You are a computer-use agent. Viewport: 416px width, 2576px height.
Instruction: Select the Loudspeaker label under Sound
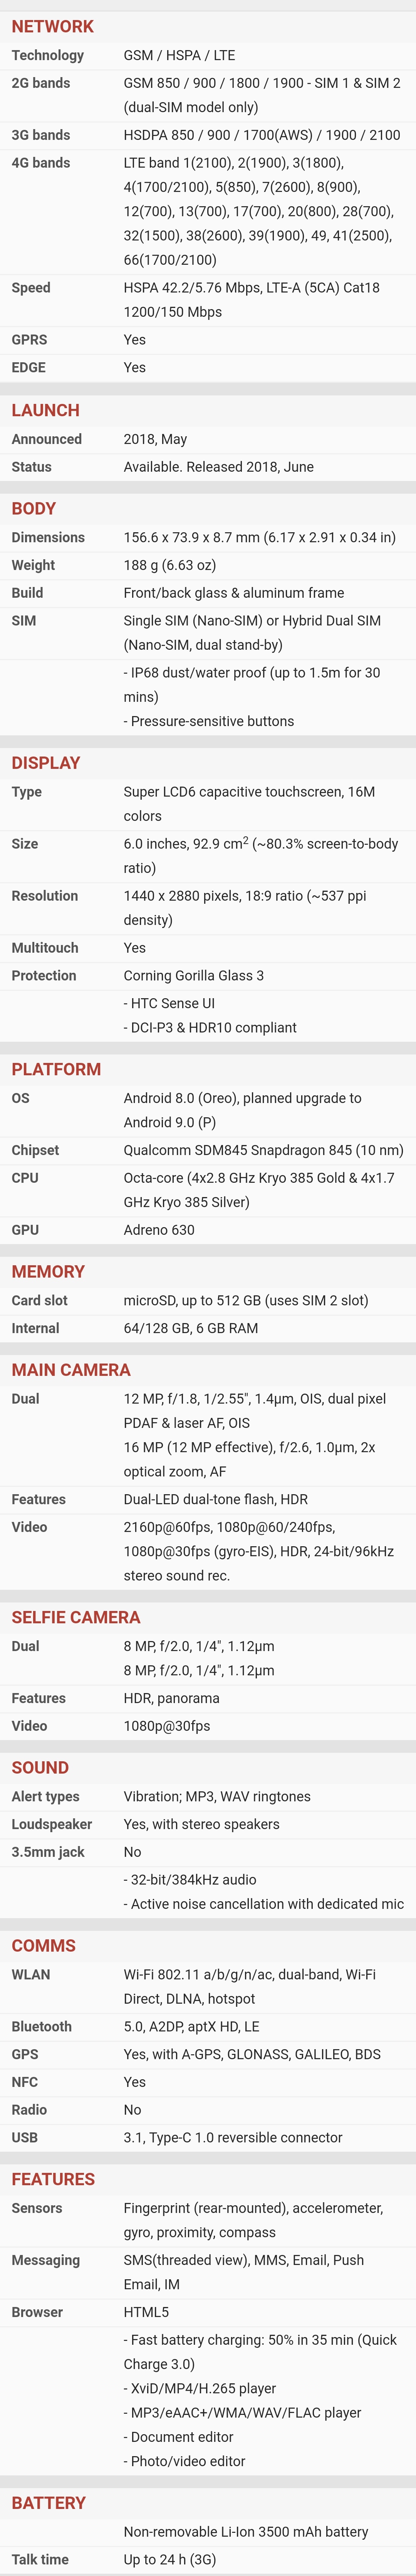(x=51, y=1824)
